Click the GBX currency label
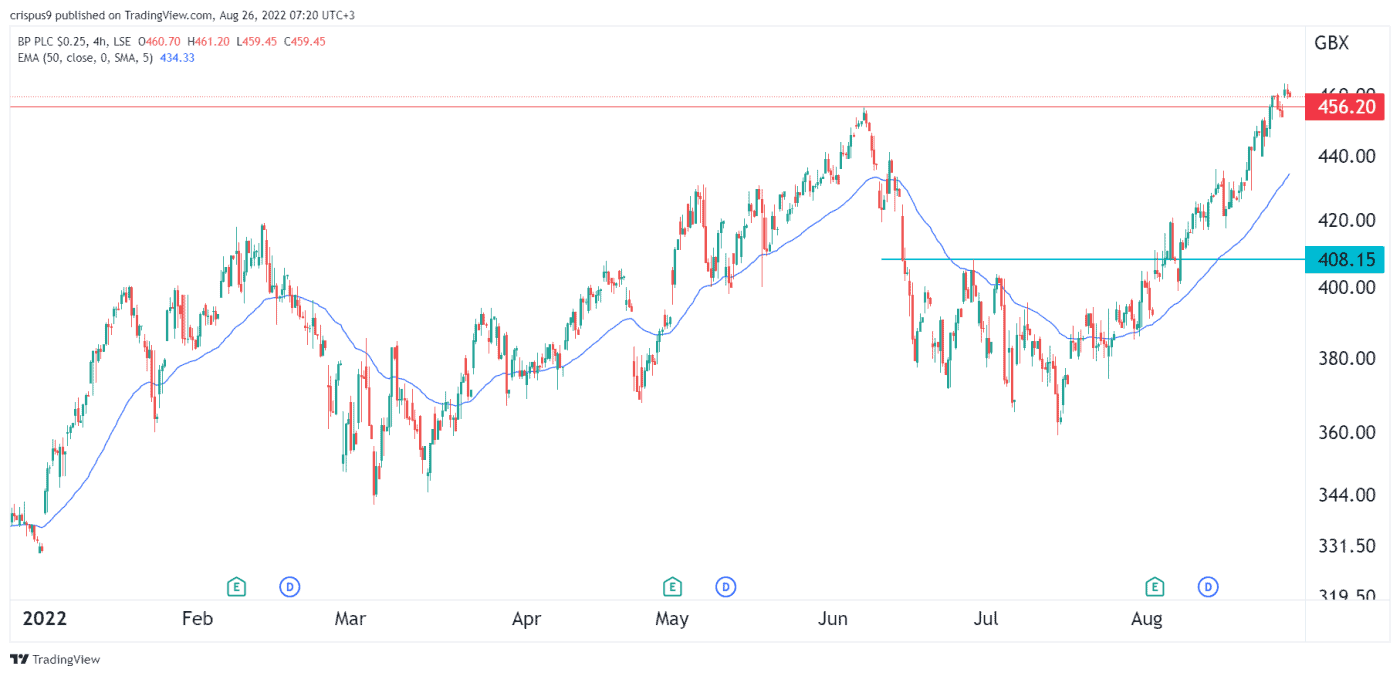This screenshot has width=1400, height=676. 1331,43
